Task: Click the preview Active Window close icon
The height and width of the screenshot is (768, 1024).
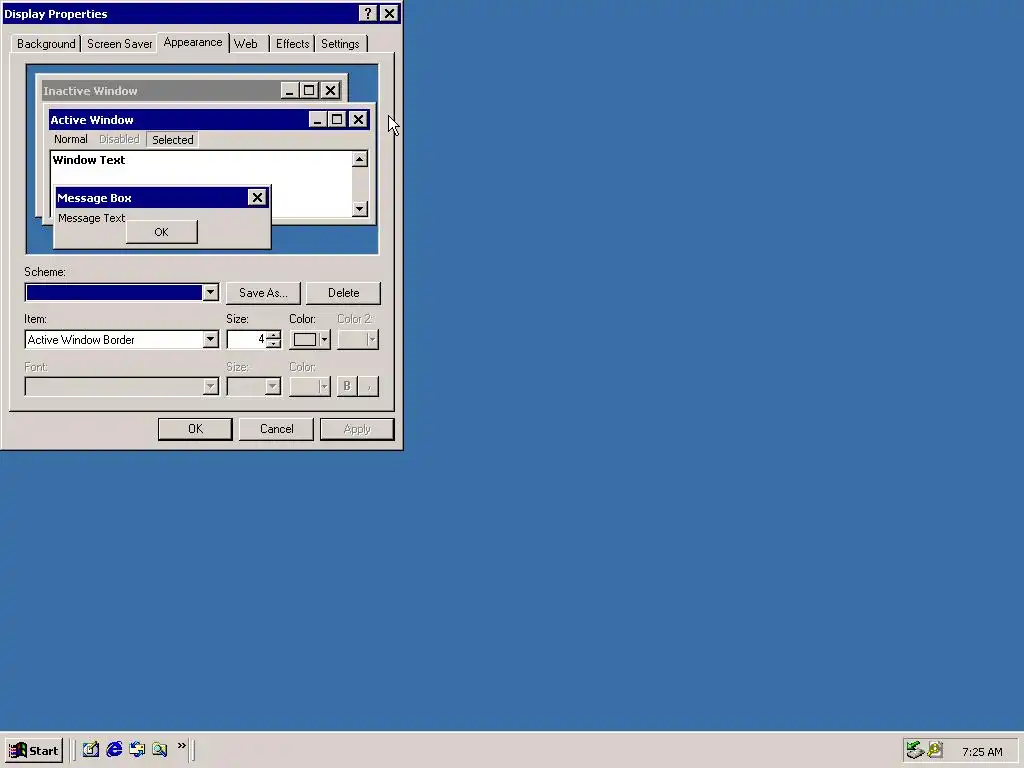Action: [359, 120]
